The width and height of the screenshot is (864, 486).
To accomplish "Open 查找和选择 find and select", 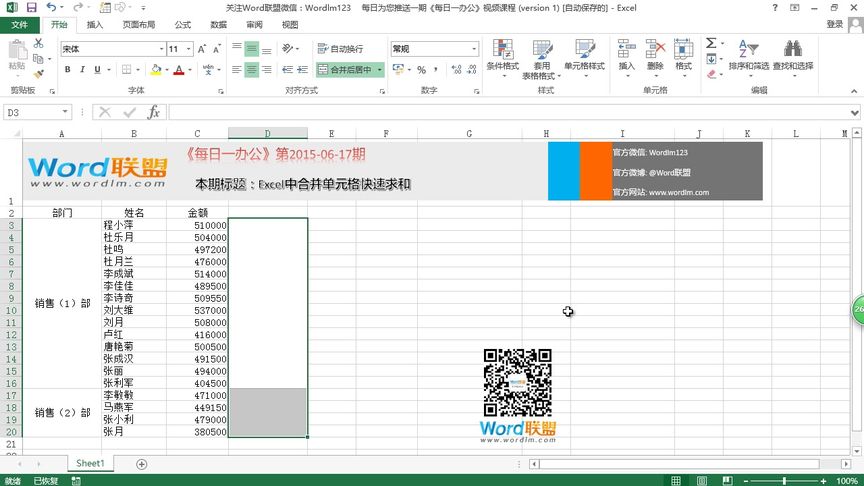I will (x=793, y=57).
